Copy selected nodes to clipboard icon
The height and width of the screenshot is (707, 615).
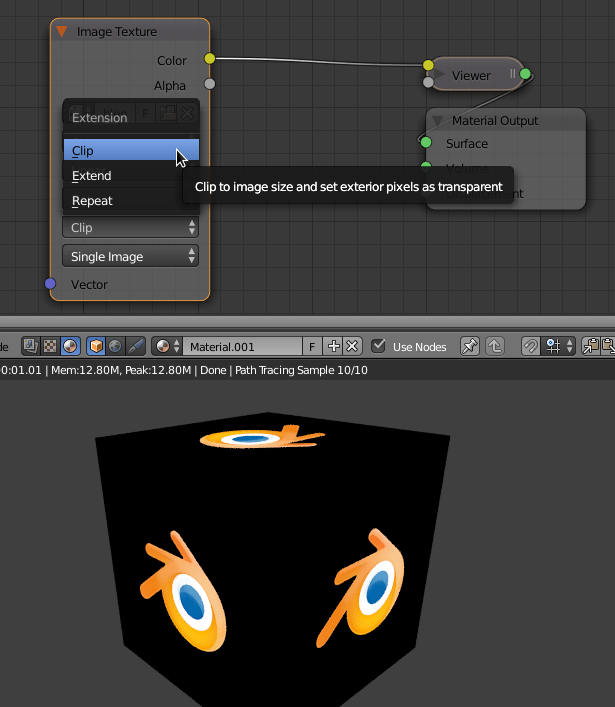[x=591, y=346]
